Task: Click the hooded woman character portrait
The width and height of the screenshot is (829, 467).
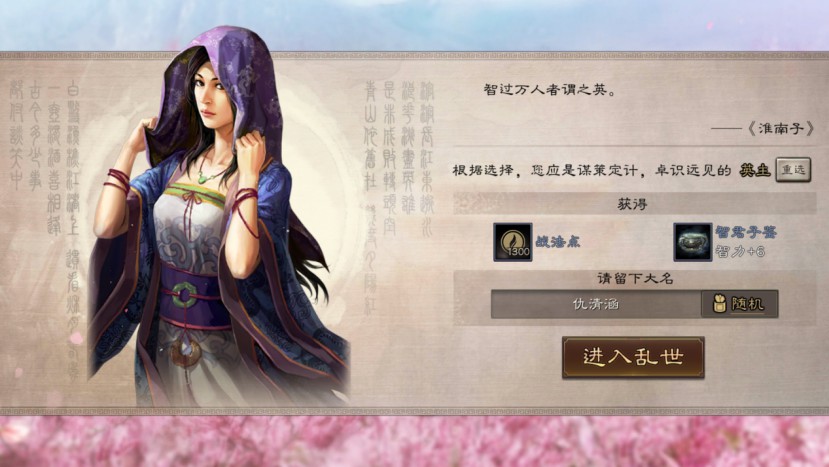Action: click(217, 217)
